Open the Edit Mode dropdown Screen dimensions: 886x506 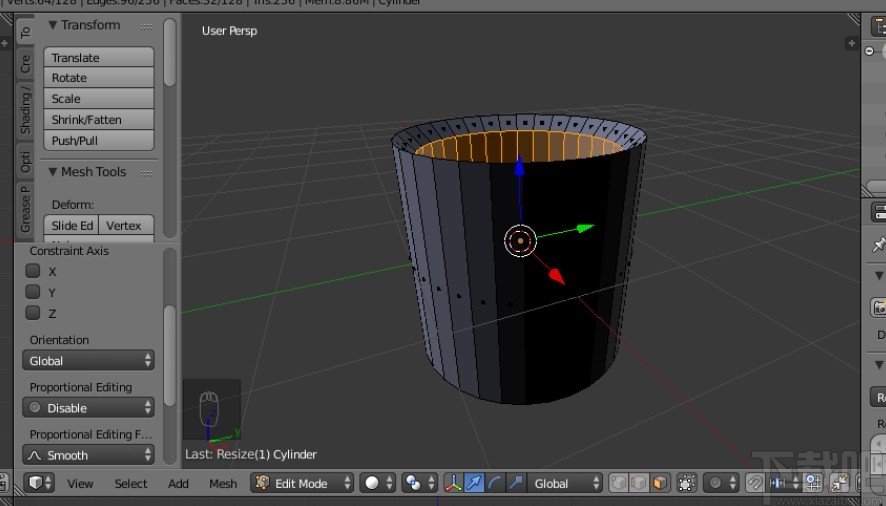[303, 483]
